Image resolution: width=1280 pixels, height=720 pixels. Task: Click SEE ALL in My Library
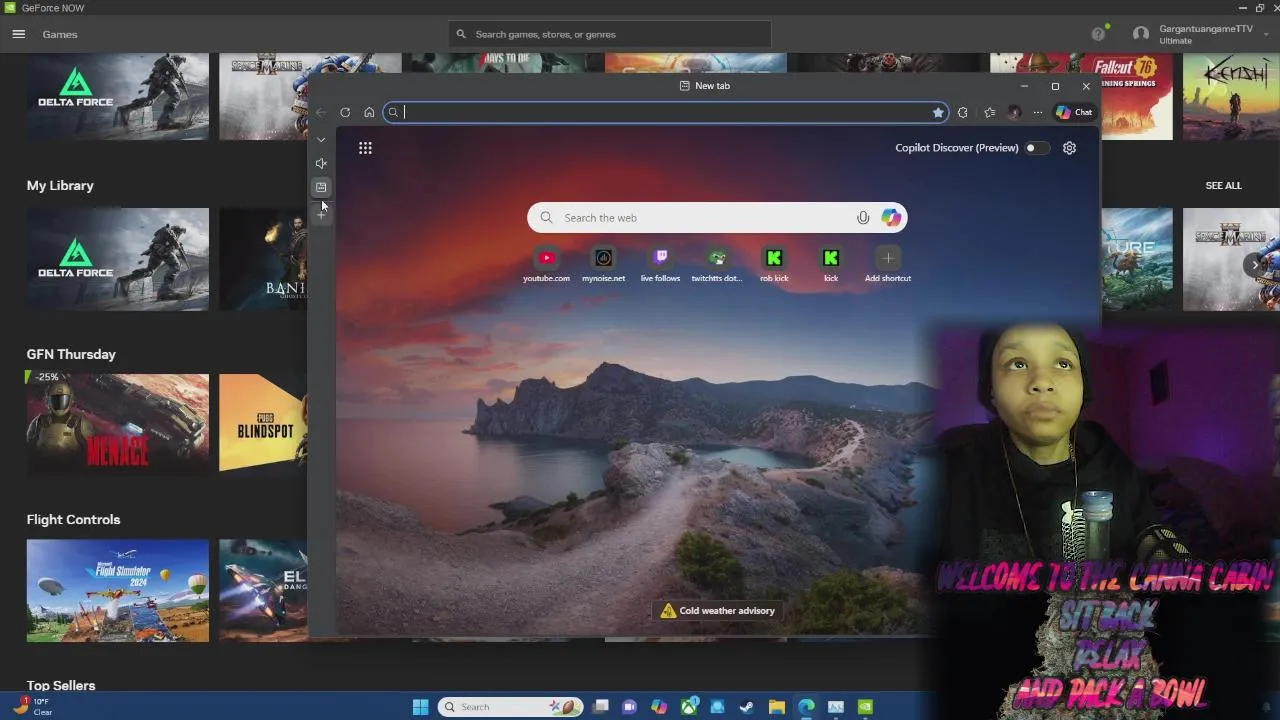1223,186
